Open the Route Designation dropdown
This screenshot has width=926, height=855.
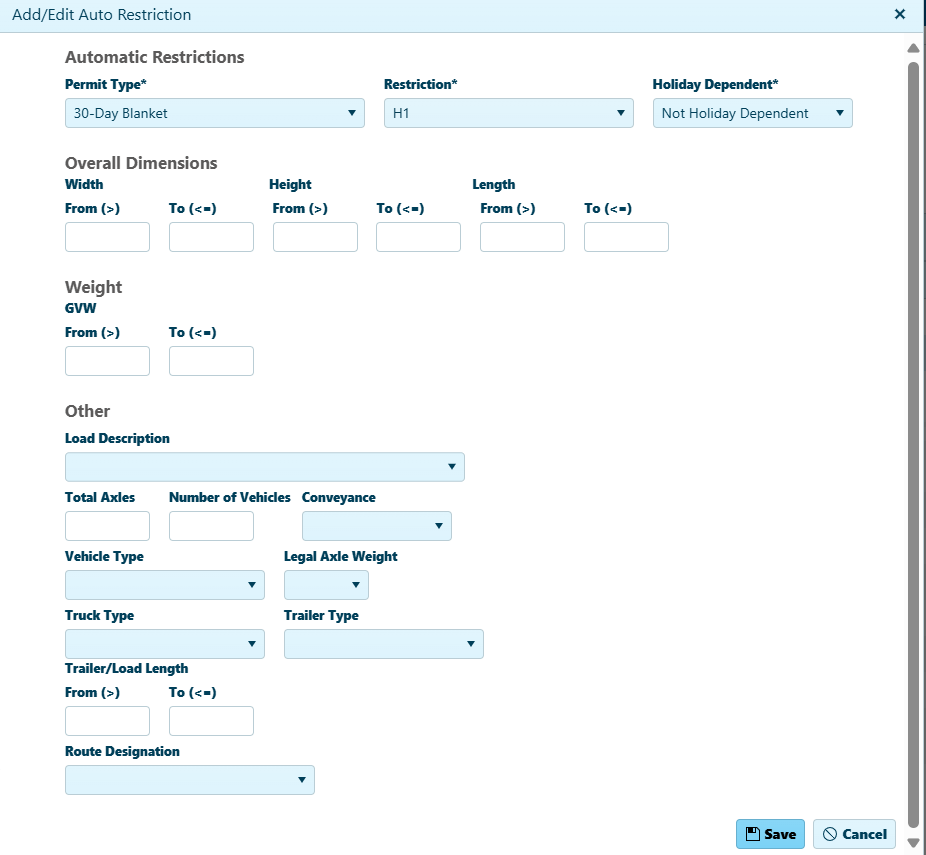pos(189,780)
